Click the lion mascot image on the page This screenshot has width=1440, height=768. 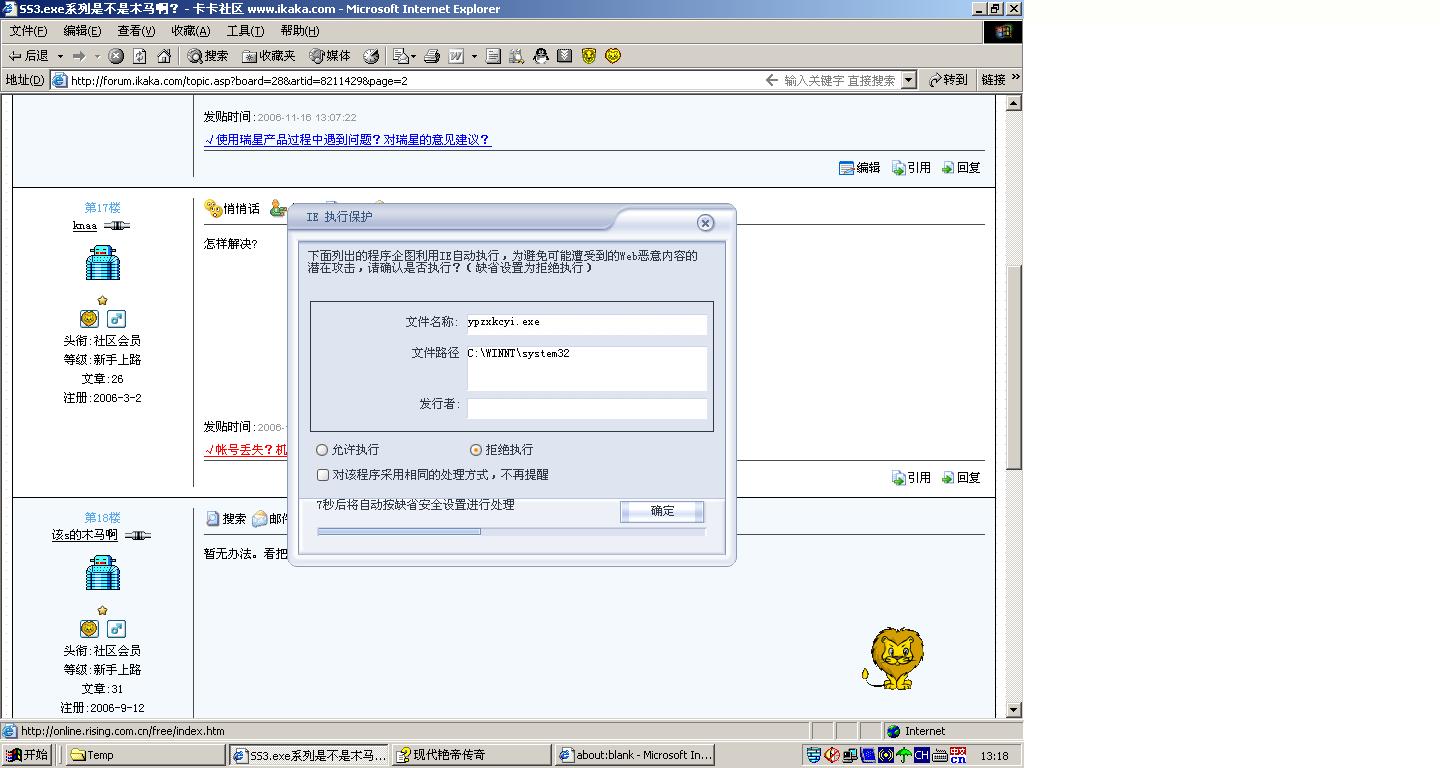click(x=893, y=659)
